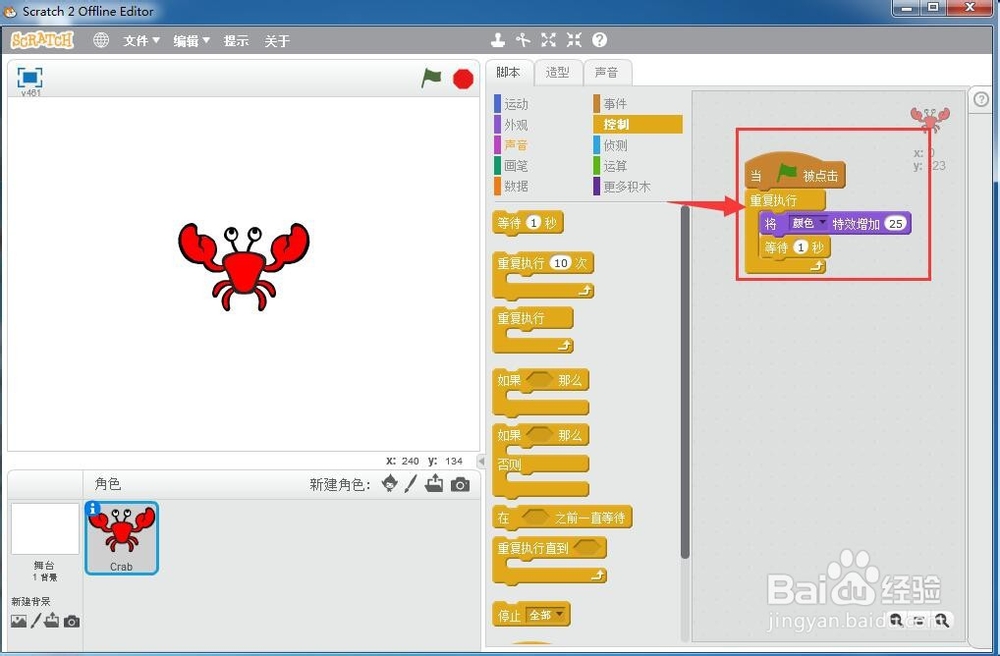Create new sprite from camera
The height and width of the screenshot is (656, 1000).
[x=460, y=485]
